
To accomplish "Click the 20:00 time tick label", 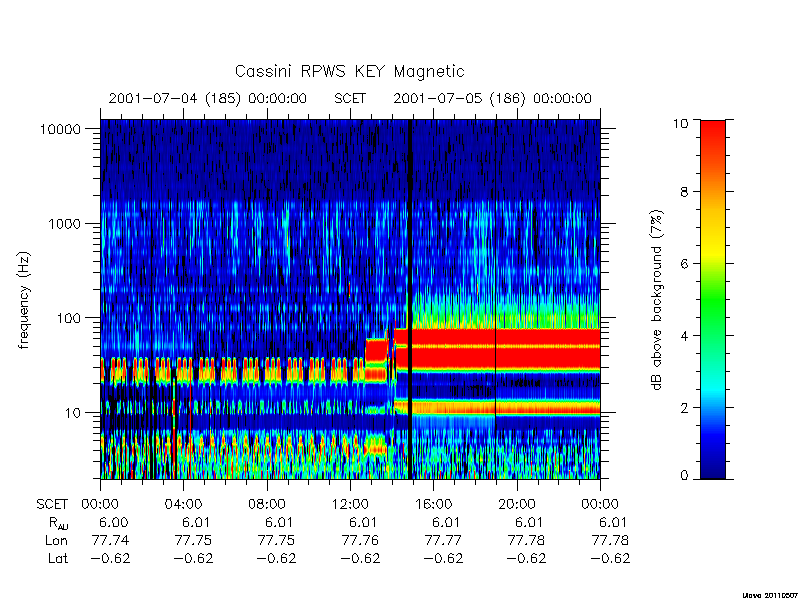I will pos(517,505).
